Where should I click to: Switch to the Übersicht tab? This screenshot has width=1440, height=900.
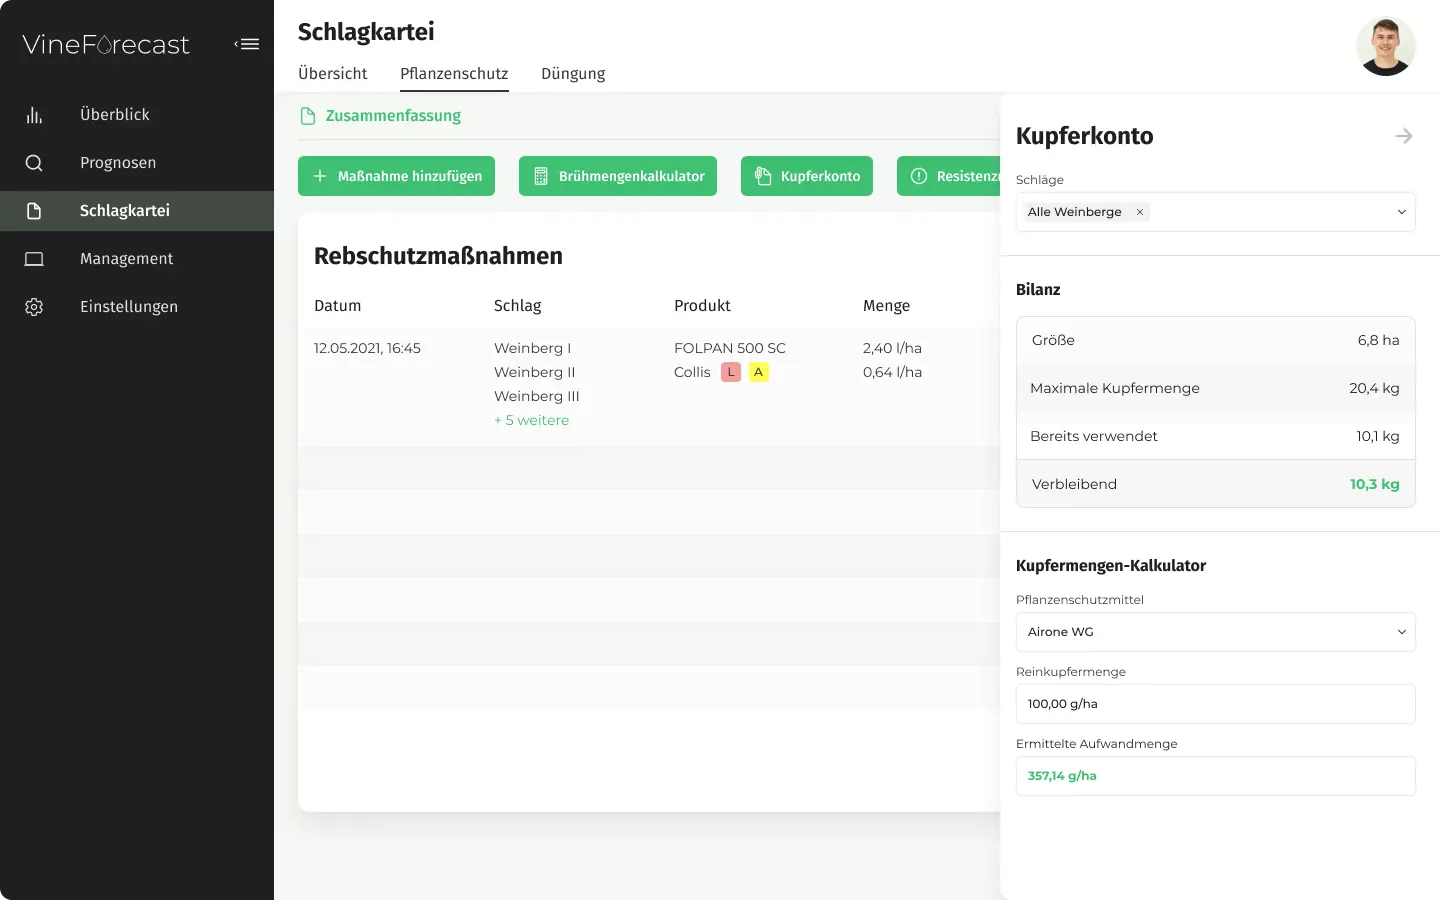tap(332, 74)
